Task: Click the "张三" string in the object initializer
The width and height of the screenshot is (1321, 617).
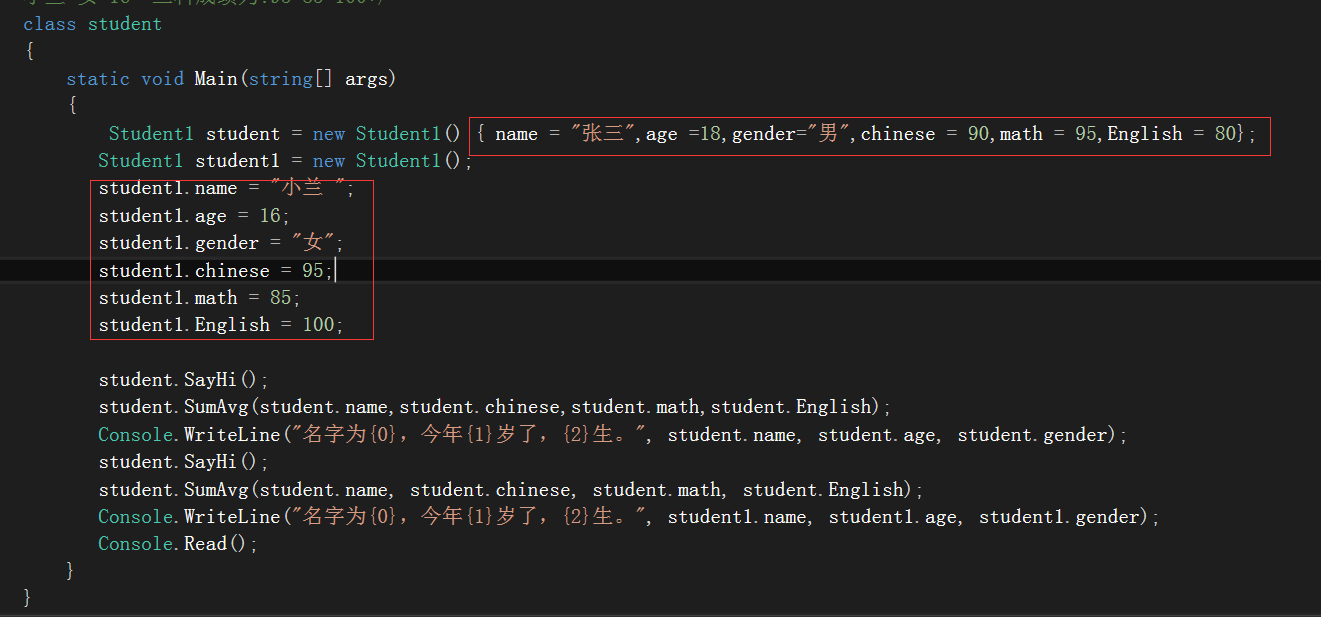Action: (x=604, y=134)
